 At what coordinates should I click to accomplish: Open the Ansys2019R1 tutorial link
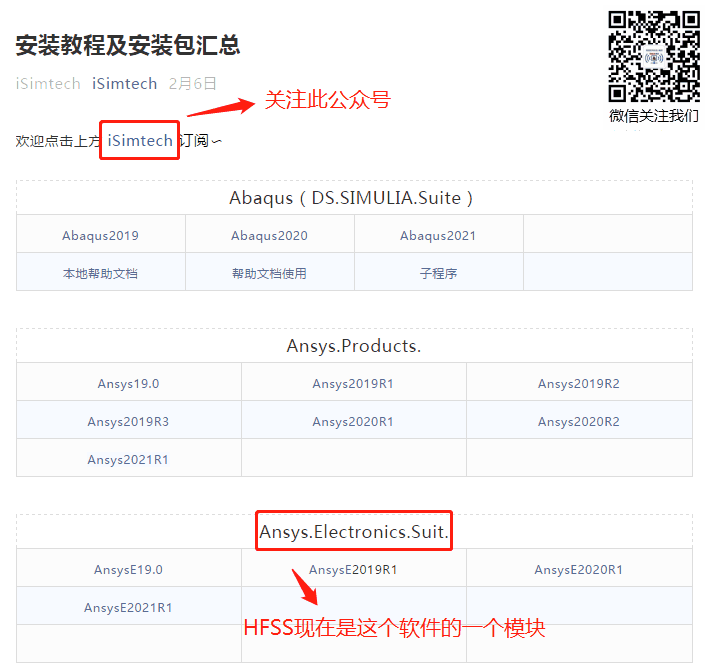353,384
